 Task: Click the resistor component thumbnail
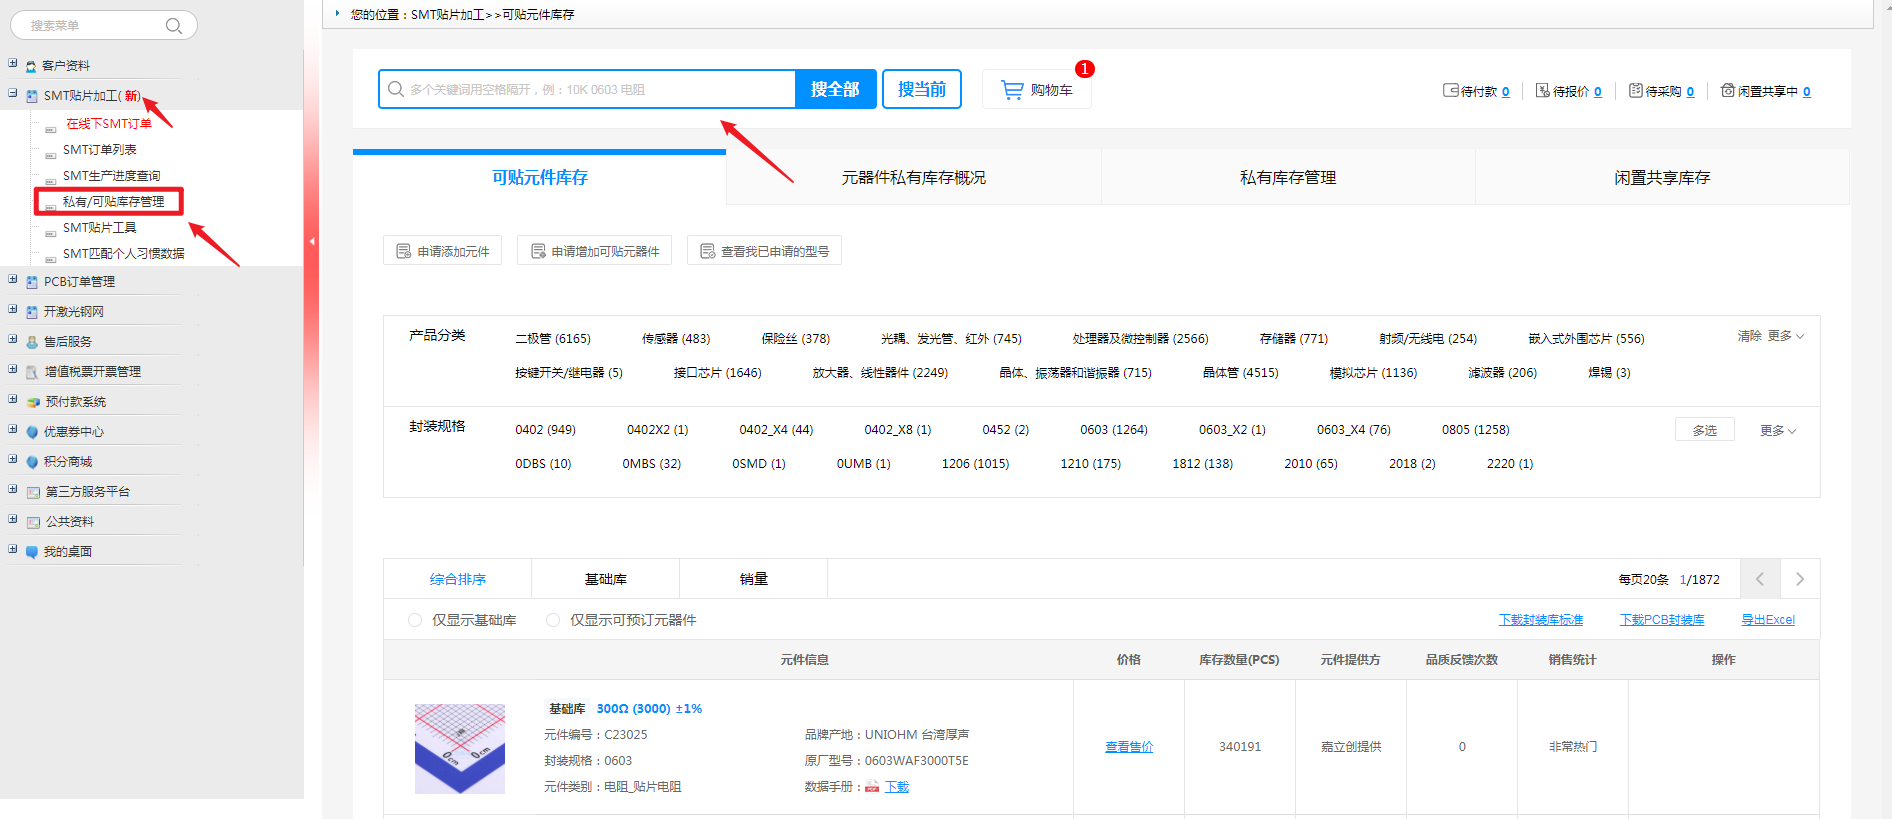click(460, 748)
